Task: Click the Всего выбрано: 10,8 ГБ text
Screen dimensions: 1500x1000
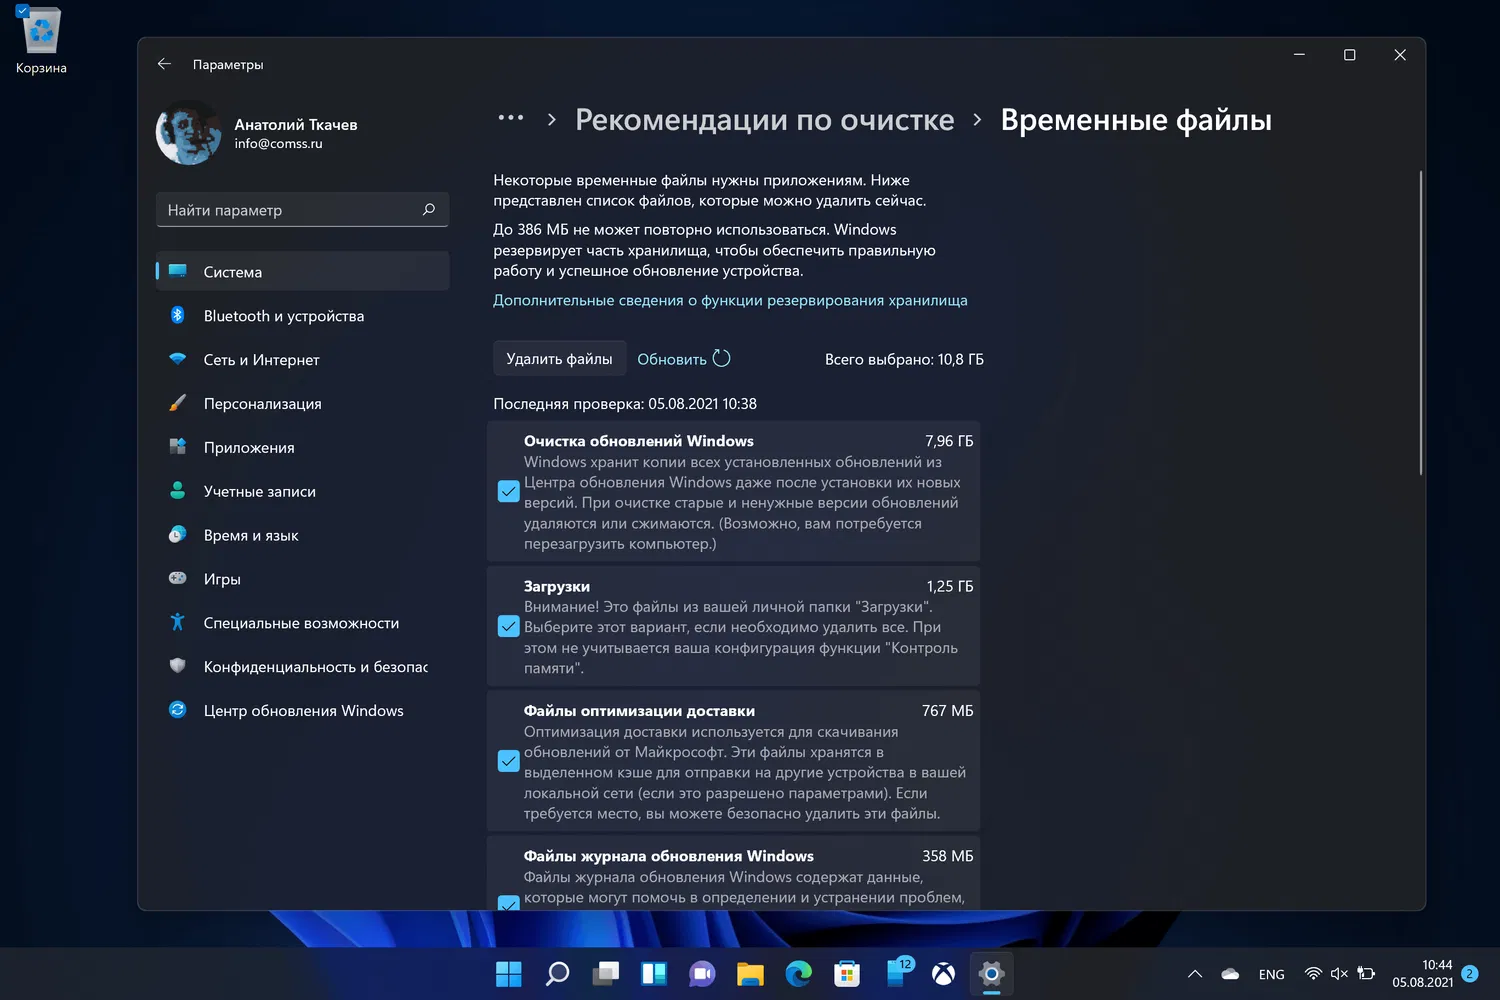Action: [x=904, y=359]
